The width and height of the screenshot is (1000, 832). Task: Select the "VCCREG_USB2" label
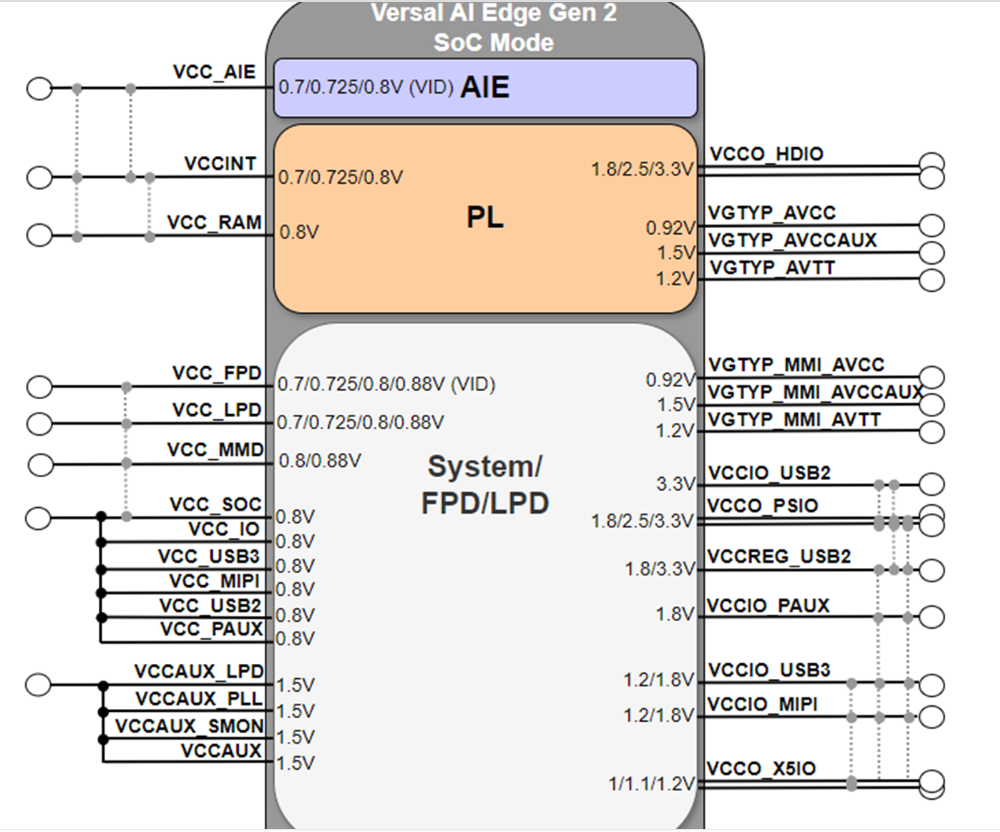tap(779, 557)
